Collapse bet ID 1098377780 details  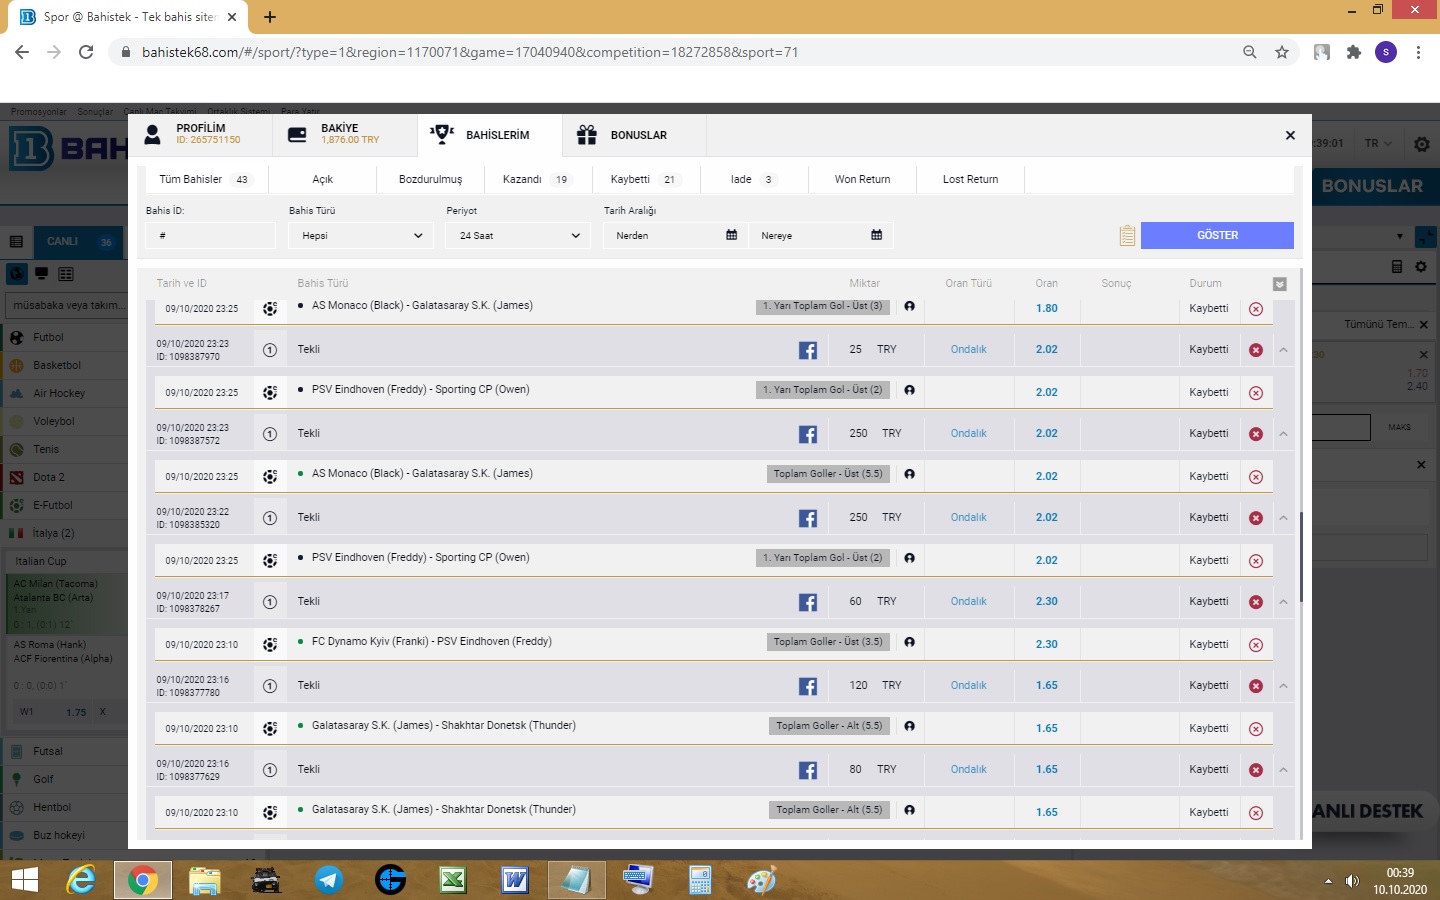coord(1283,686)
